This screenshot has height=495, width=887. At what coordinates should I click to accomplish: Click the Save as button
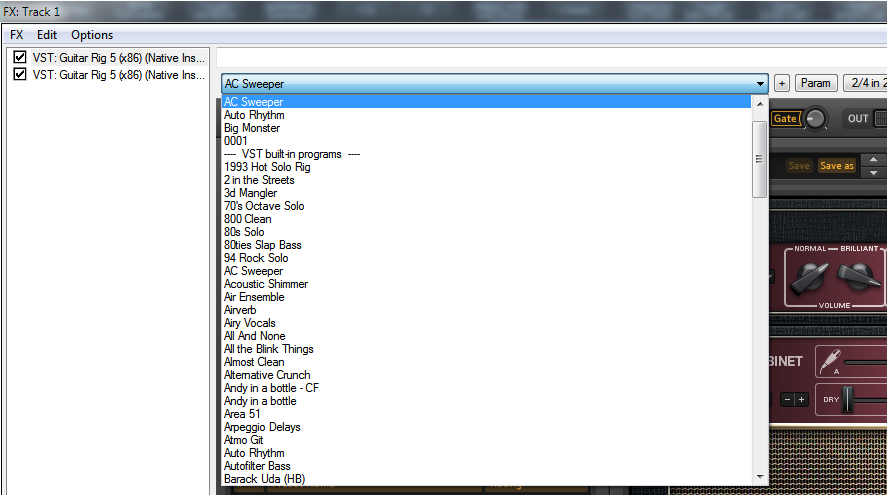837,166
